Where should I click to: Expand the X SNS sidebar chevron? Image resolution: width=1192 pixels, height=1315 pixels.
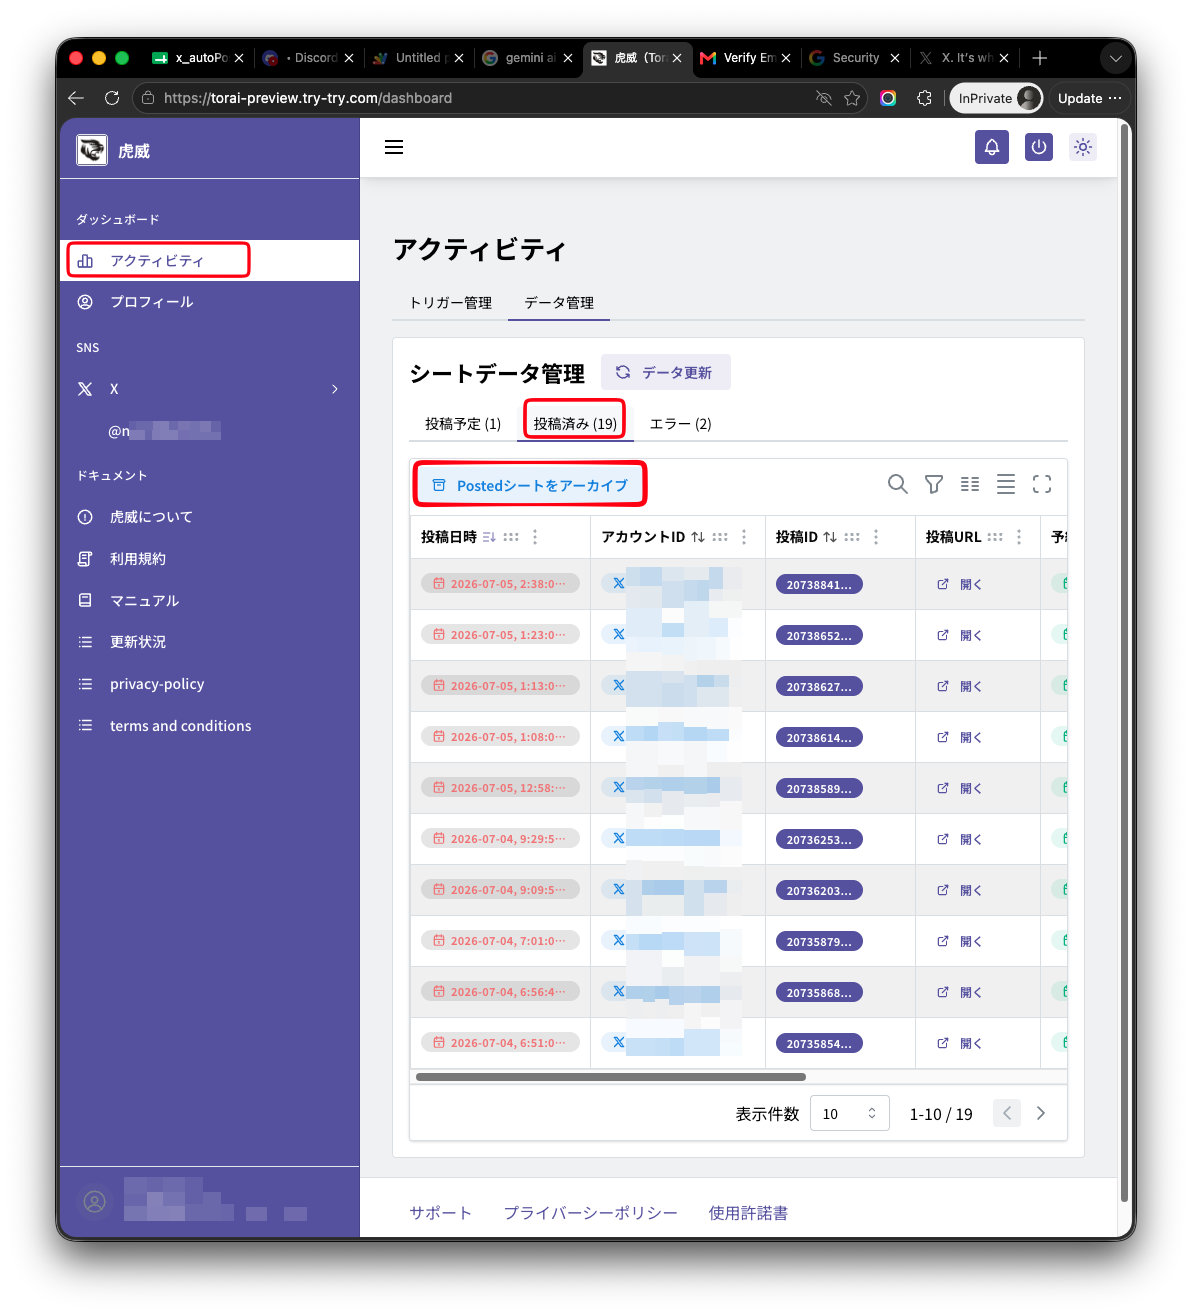pyautogui.click(x=335, y=389)
